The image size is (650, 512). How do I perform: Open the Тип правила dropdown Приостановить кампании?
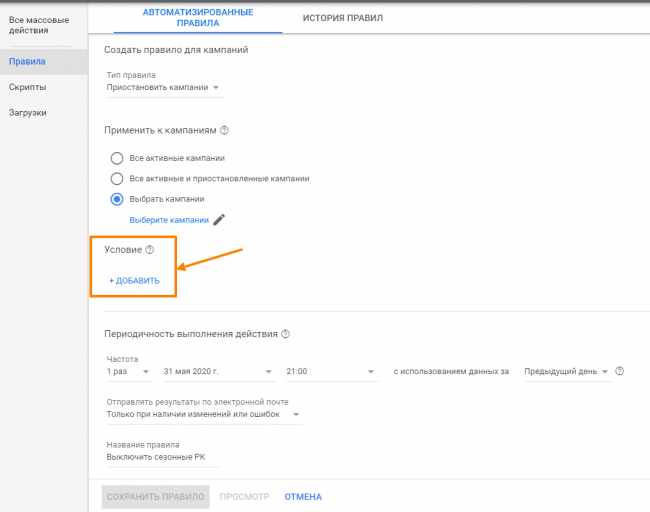click(163, 88)
